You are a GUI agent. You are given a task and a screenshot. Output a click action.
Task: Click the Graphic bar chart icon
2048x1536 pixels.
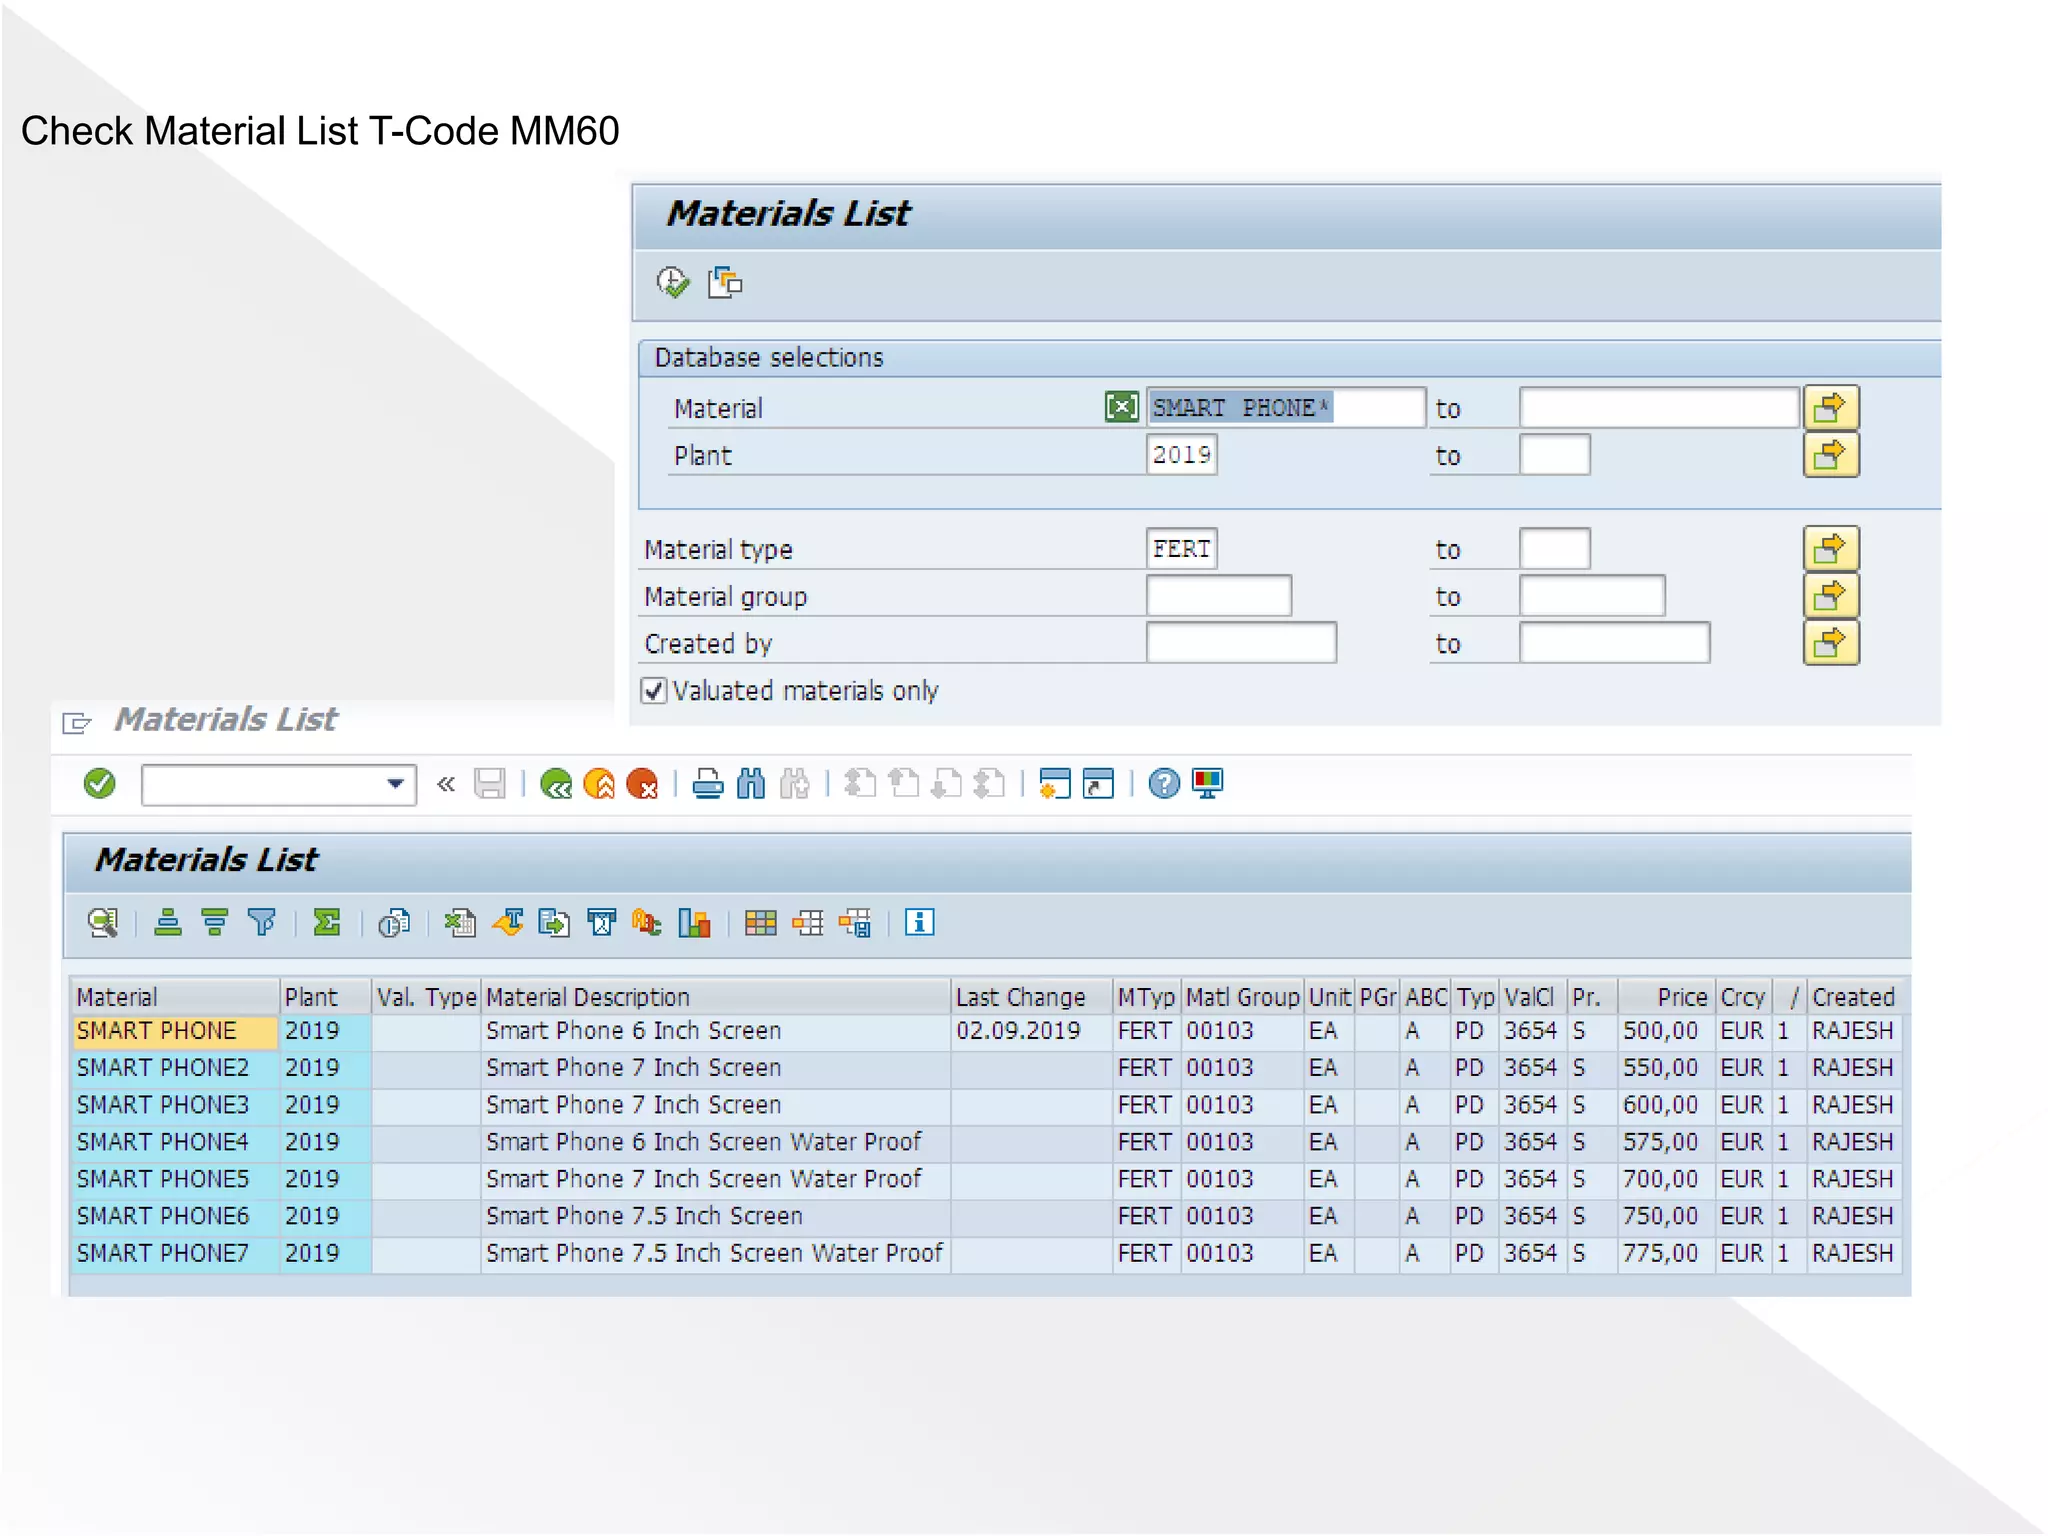(x=694, y=923)
